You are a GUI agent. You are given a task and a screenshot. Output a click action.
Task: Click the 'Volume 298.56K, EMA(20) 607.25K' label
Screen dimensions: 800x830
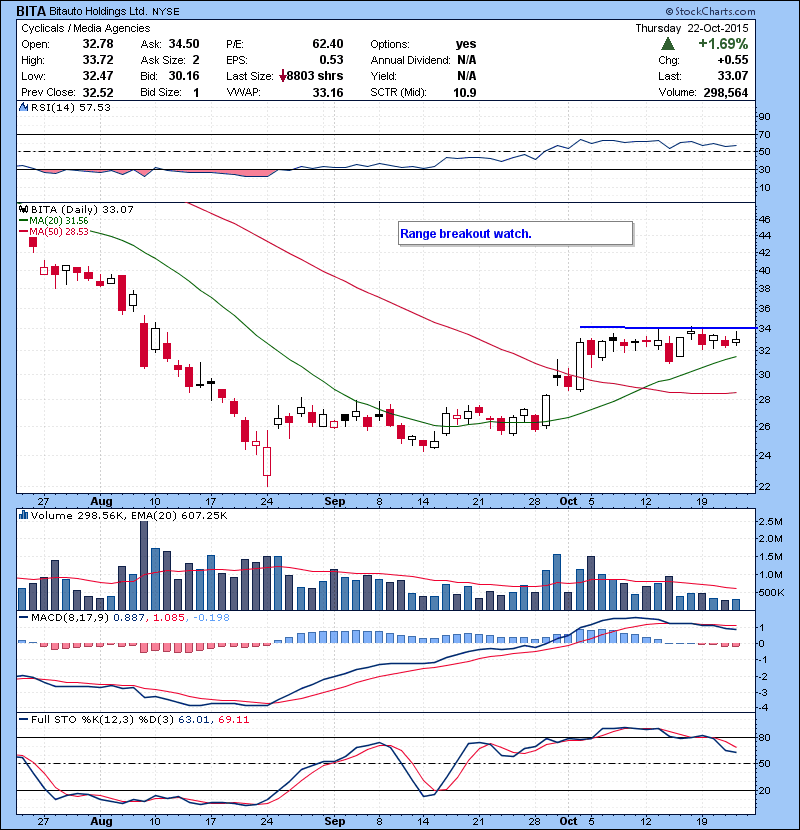pos(129,515)
